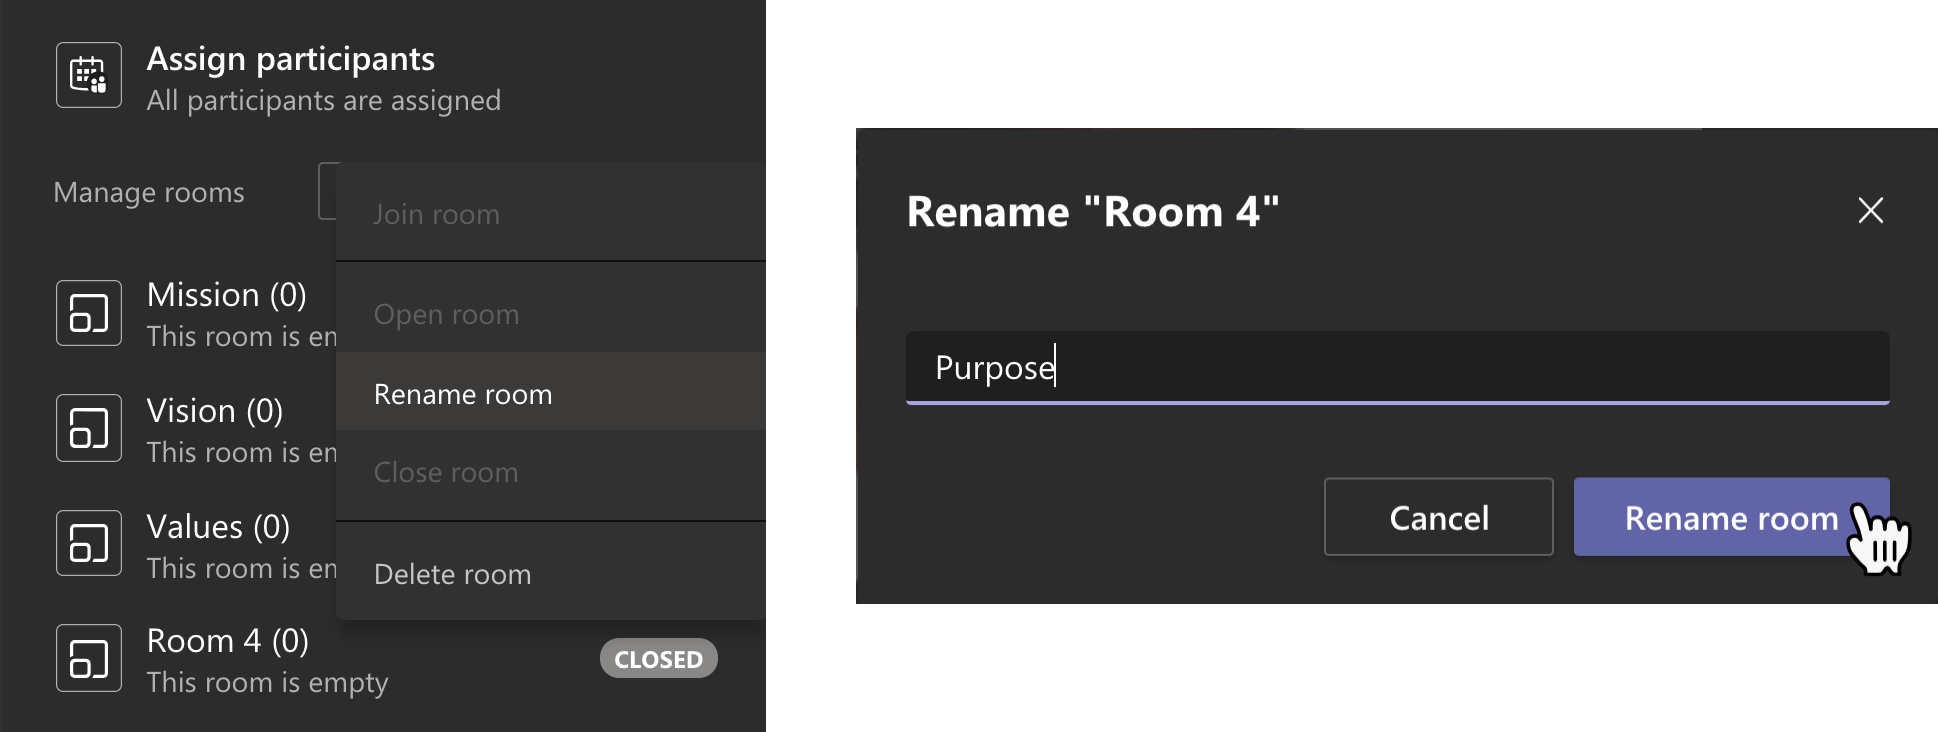
Task: Select Join room in the menu
Action: (x=436, y=213)
